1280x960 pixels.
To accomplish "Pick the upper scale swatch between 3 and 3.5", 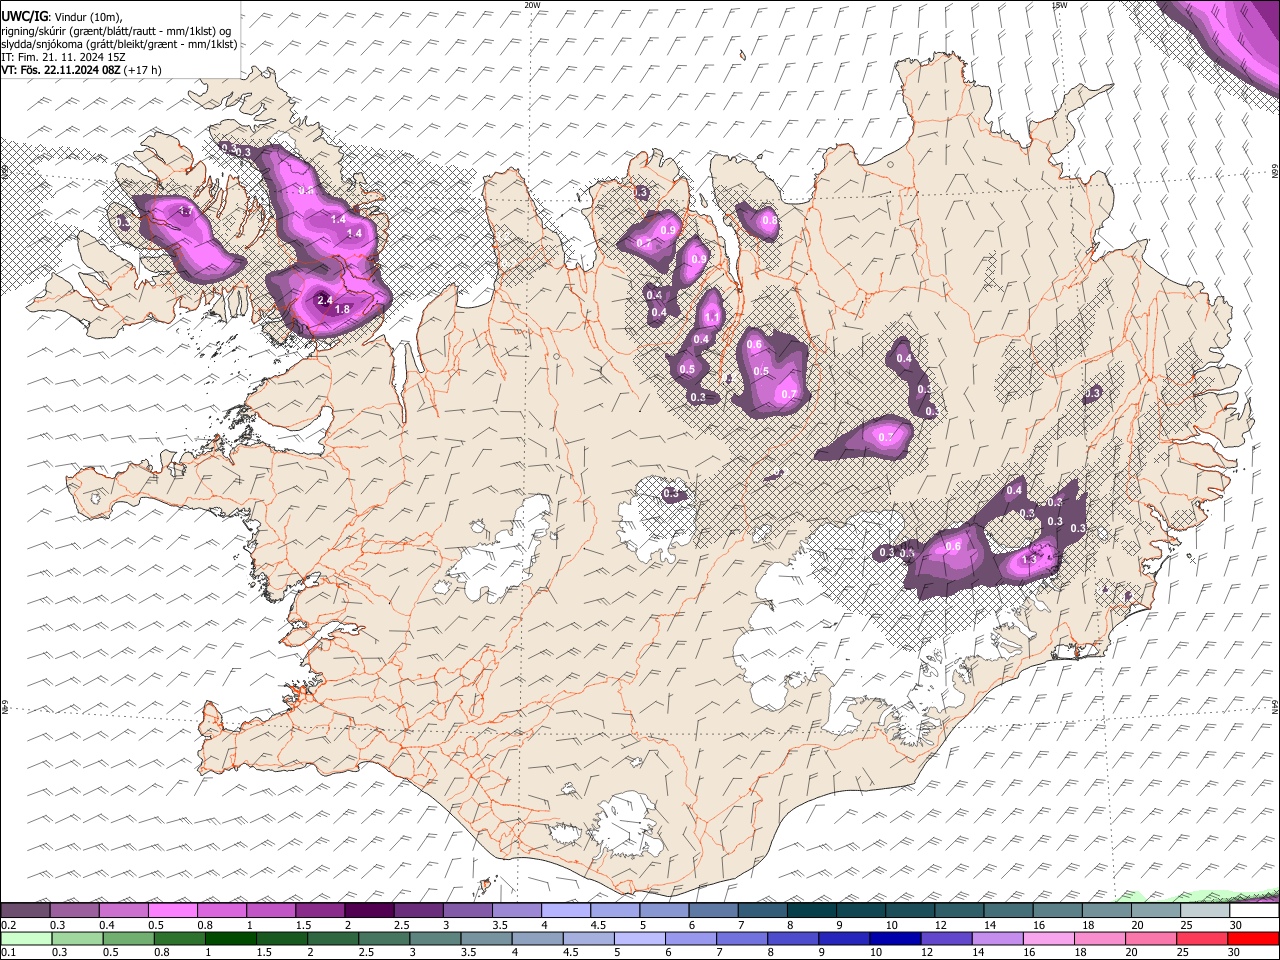I will (467, 911).
